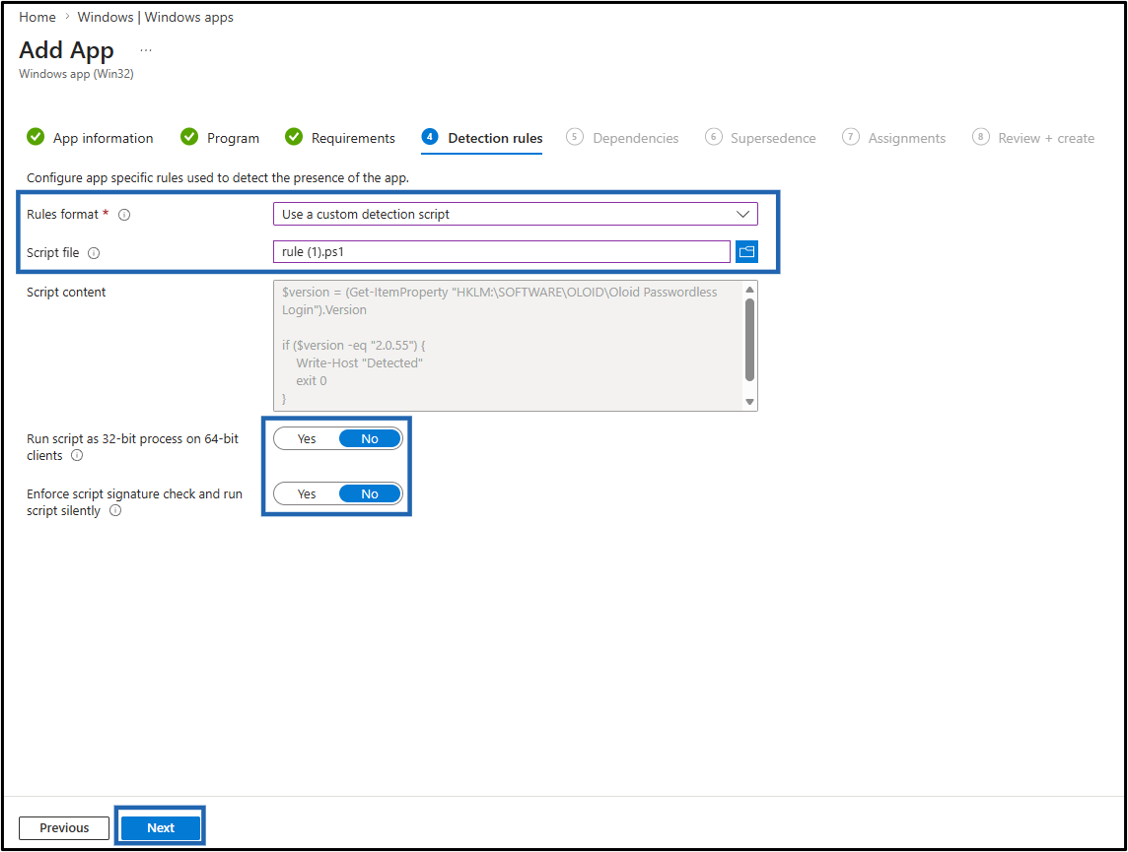The image size is (1128, 852).
Task: Click the script content scroll up arrow
Action: (x=750, y=289)
